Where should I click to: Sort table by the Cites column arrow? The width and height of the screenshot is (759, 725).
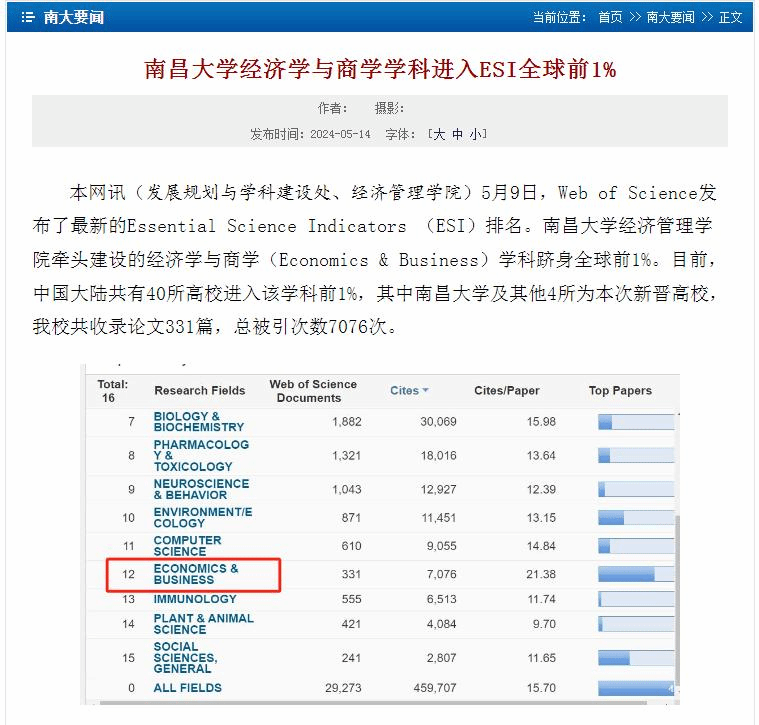[425, 391]
